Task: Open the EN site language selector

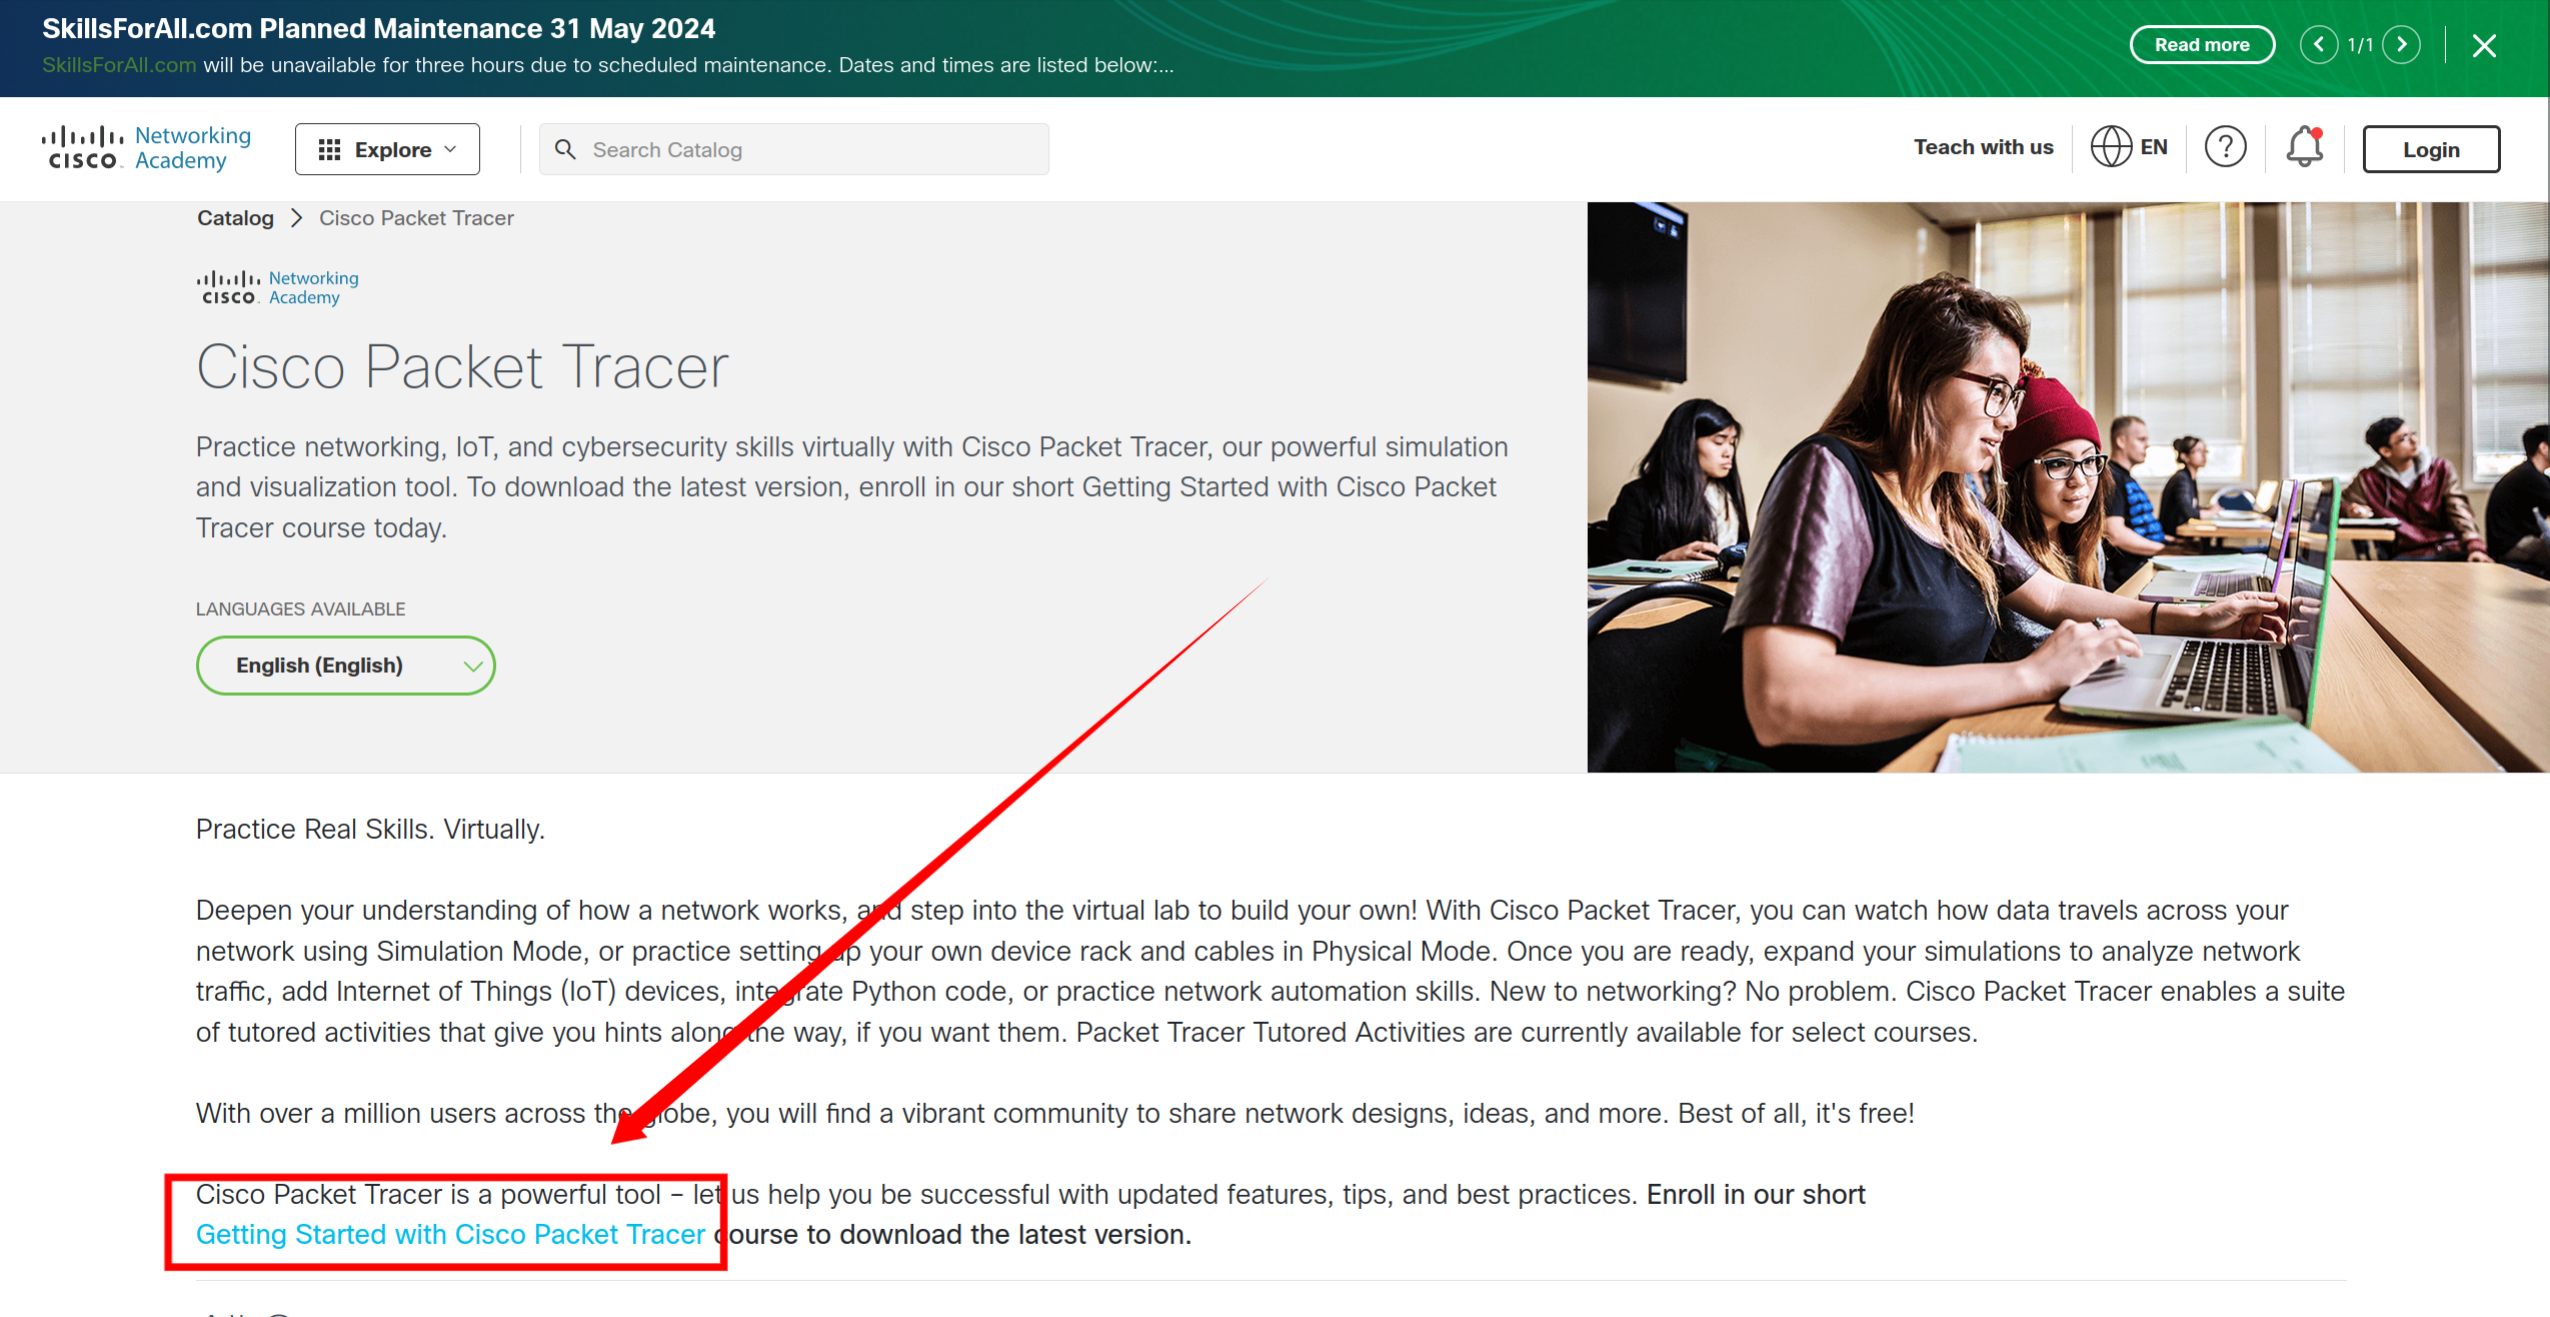Action: [x=2153, y=148]
